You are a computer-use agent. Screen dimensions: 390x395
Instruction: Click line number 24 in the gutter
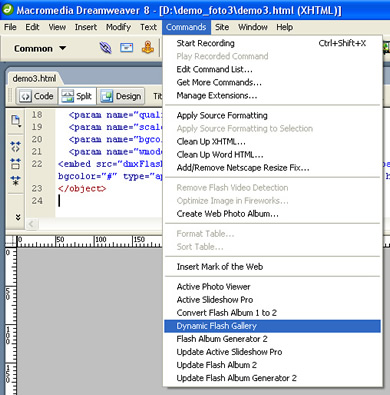click(37, 201)
